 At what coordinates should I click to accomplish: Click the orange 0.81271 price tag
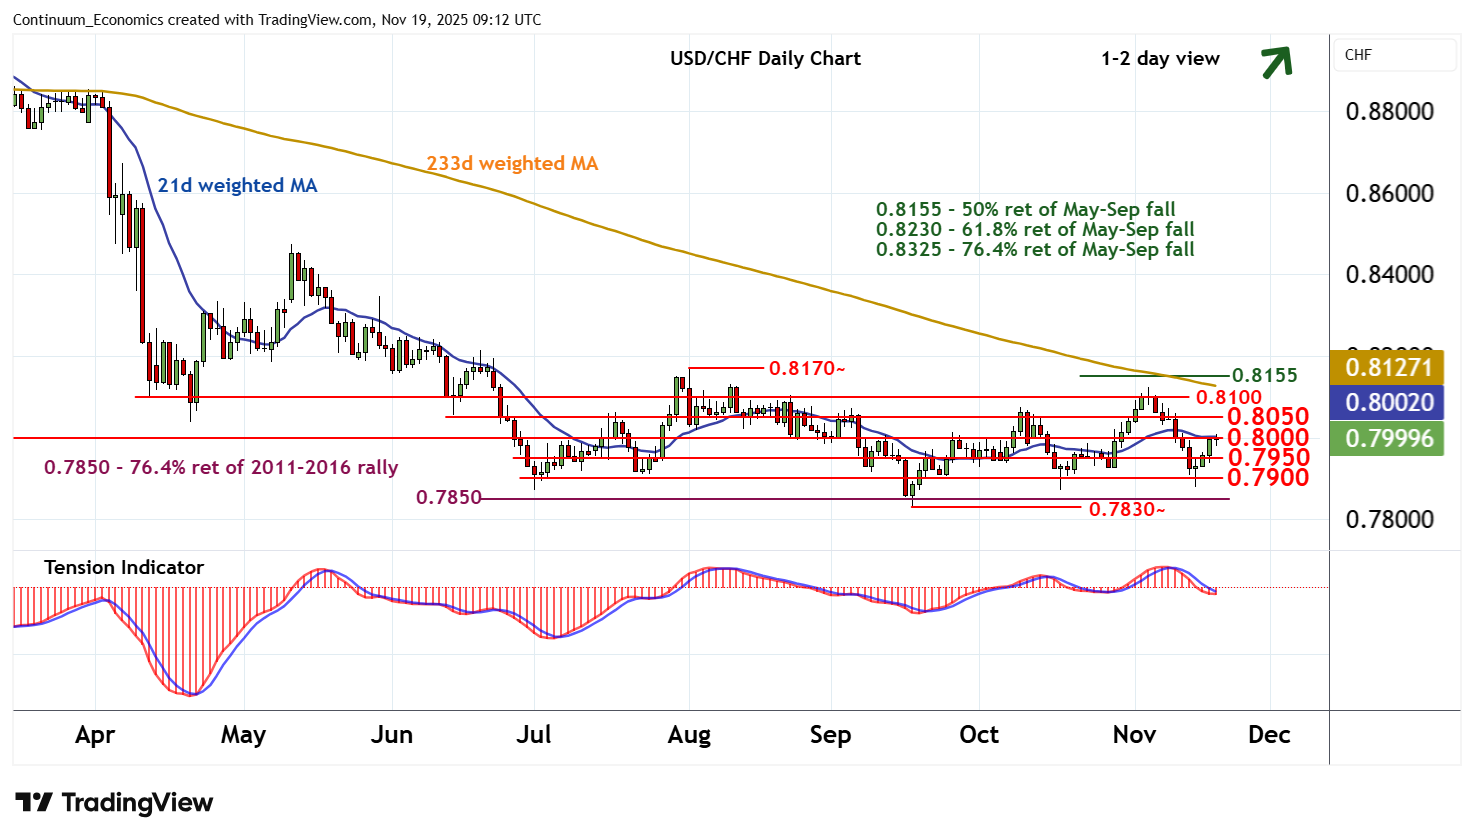1388,367
